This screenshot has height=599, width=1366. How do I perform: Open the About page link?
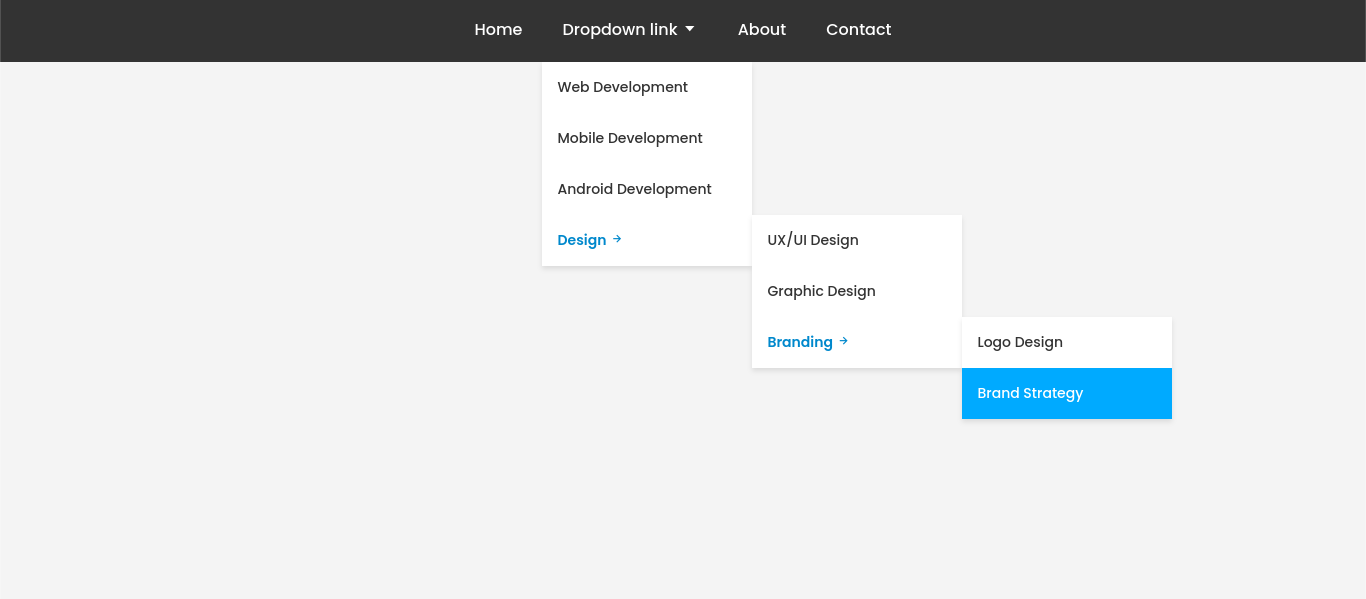tap(761, 29)
